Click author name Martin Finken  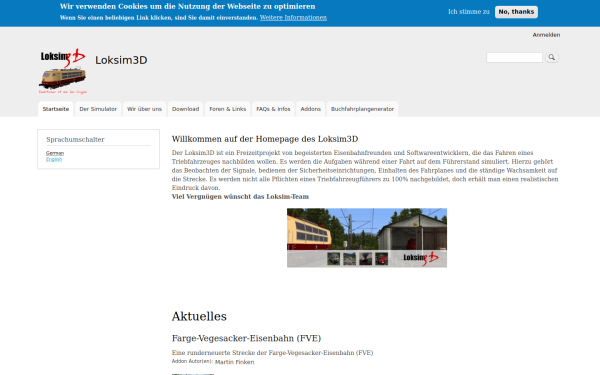(x=235, y=362)
